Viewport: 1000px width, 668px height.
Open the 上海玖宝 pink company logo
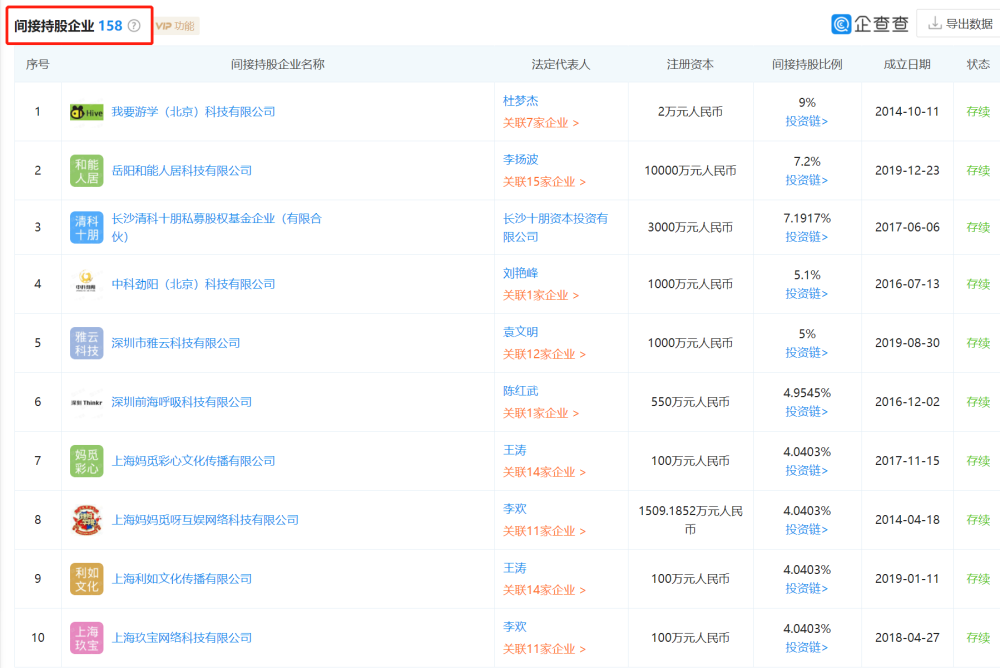coord(87,638)
